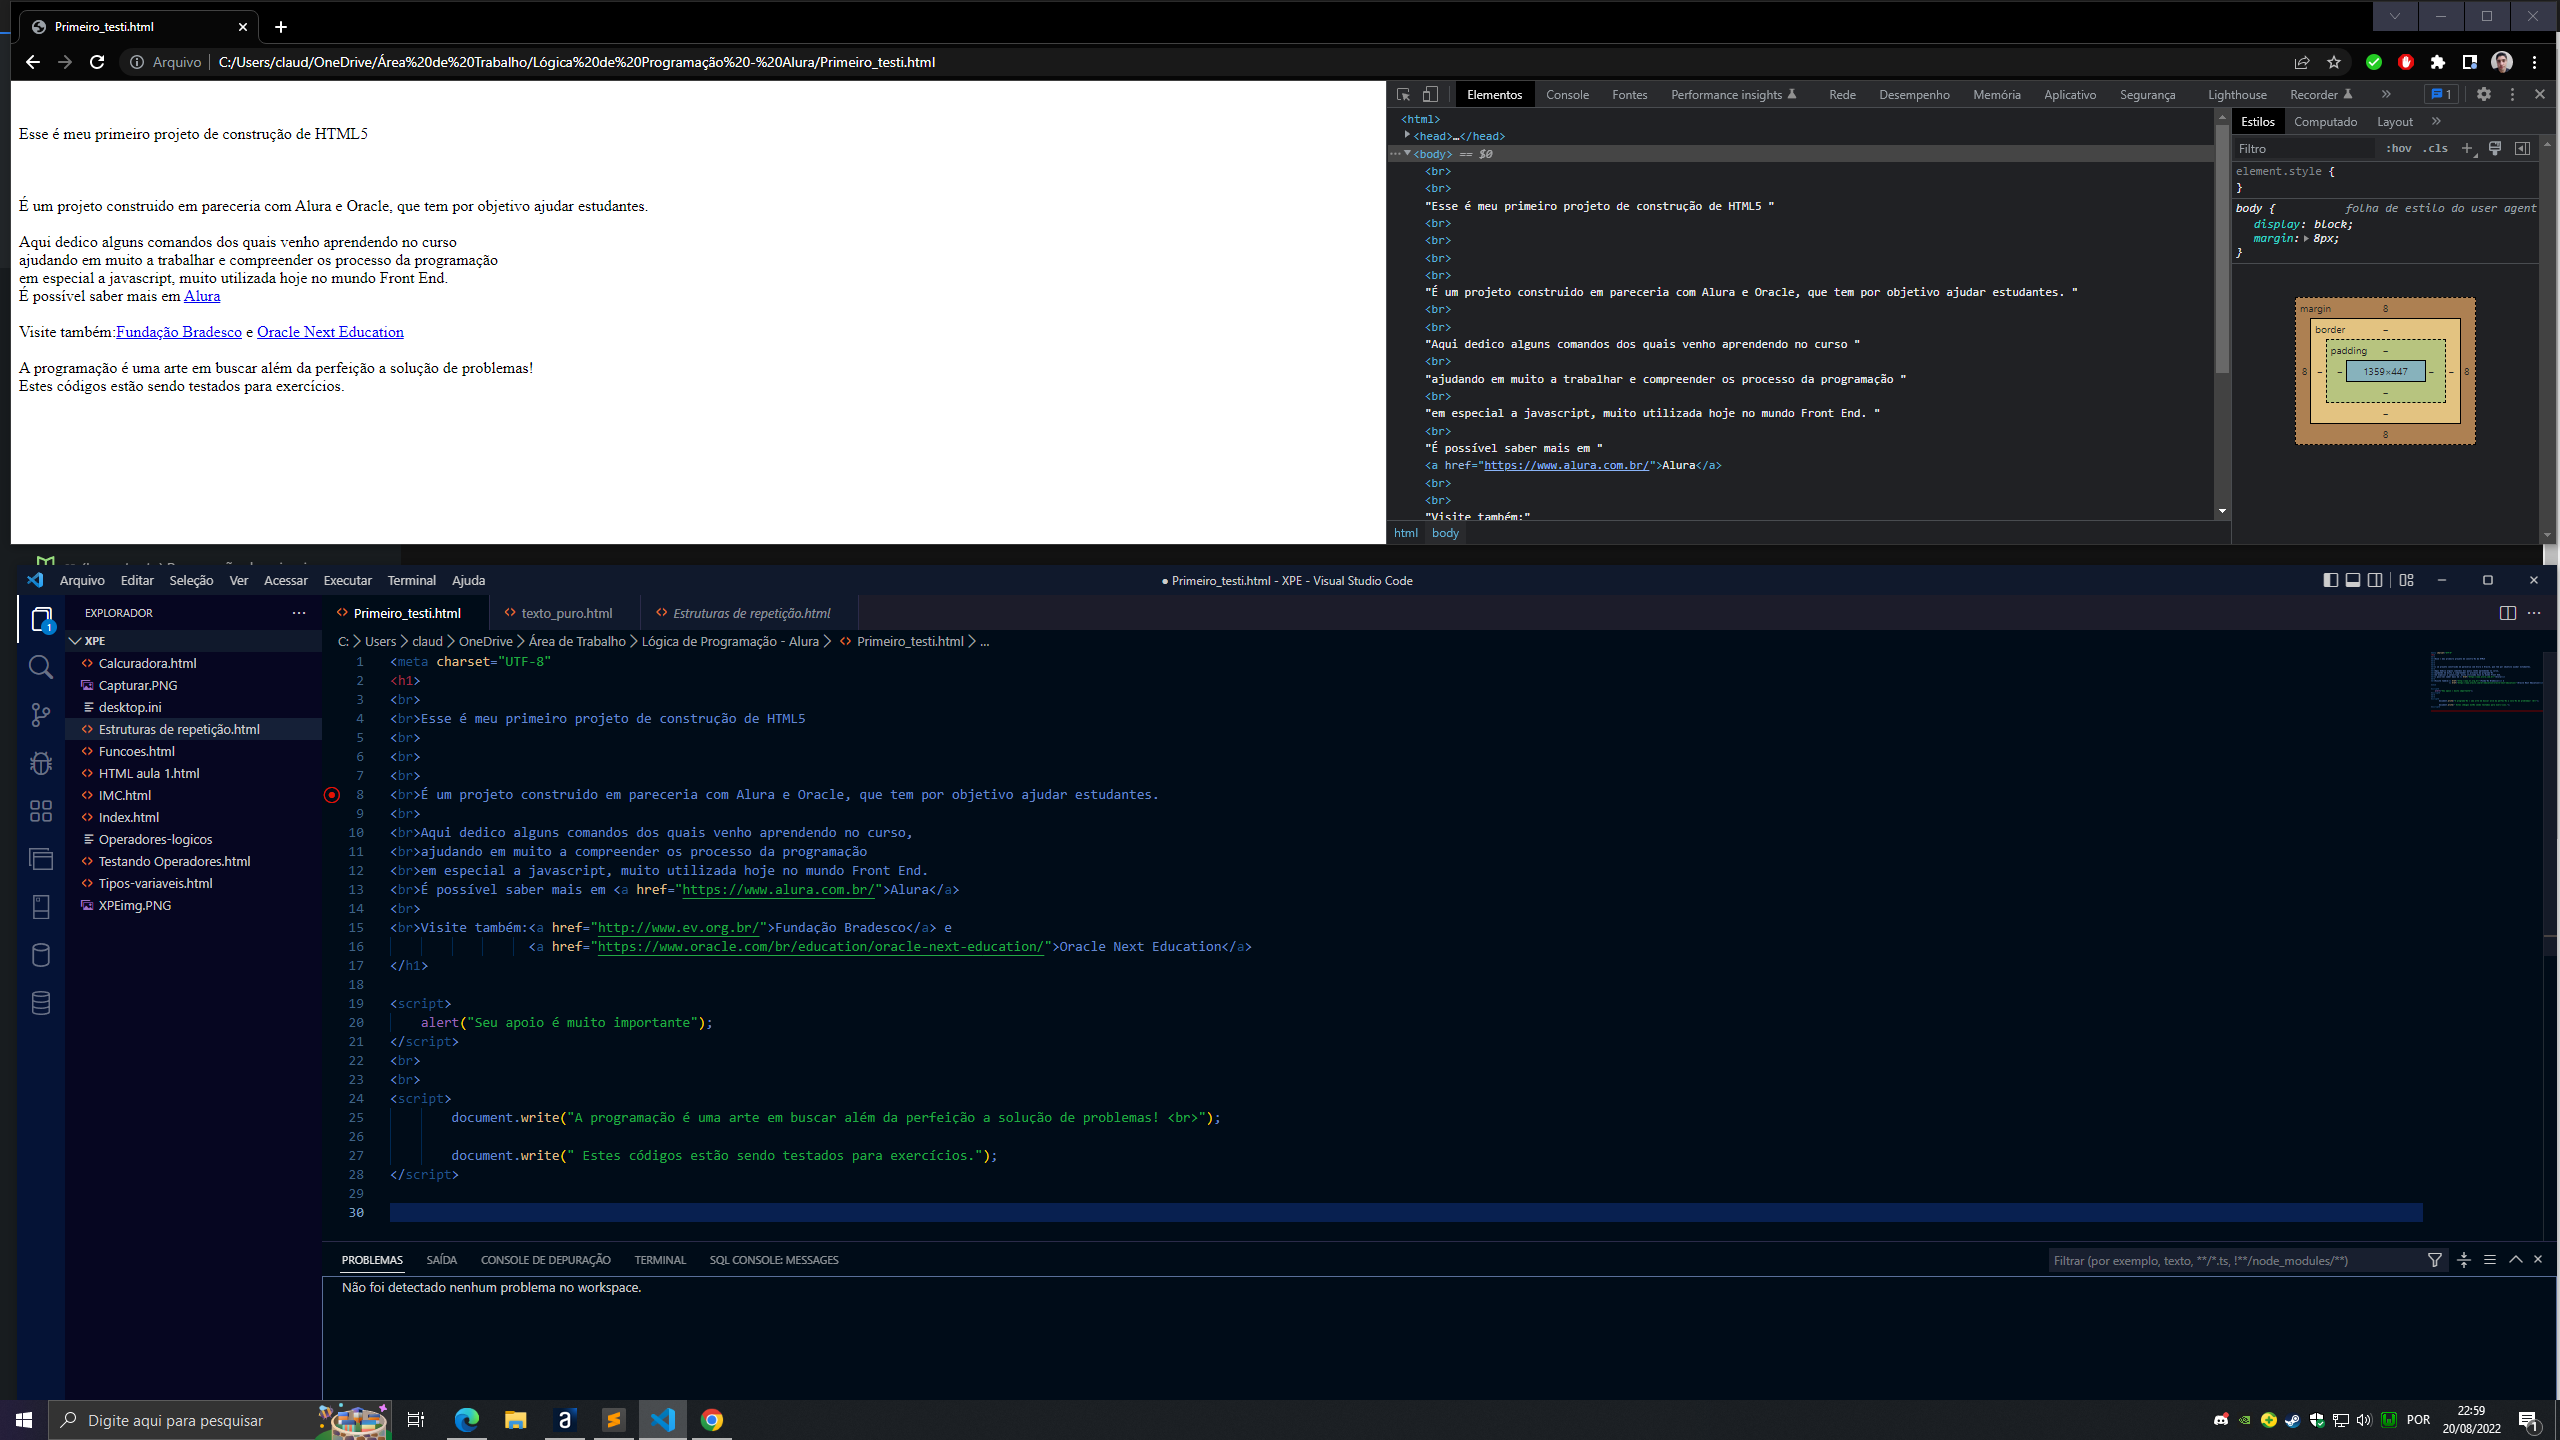The width and height of the screenshot is (2560, 1440).
Task: Click the taskbar search box
Action: pyautogui.click(x=220, y=1420)
